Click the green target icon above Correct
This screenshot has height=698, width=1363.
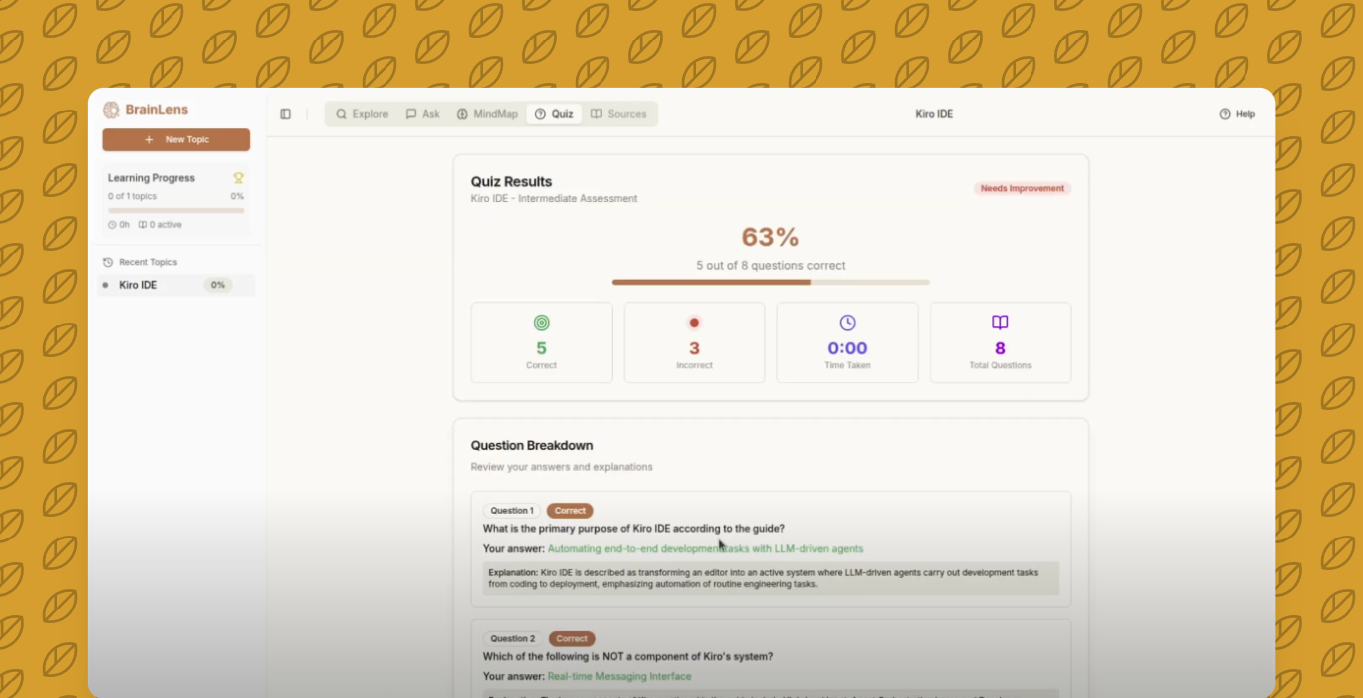(x=541, y=323)
